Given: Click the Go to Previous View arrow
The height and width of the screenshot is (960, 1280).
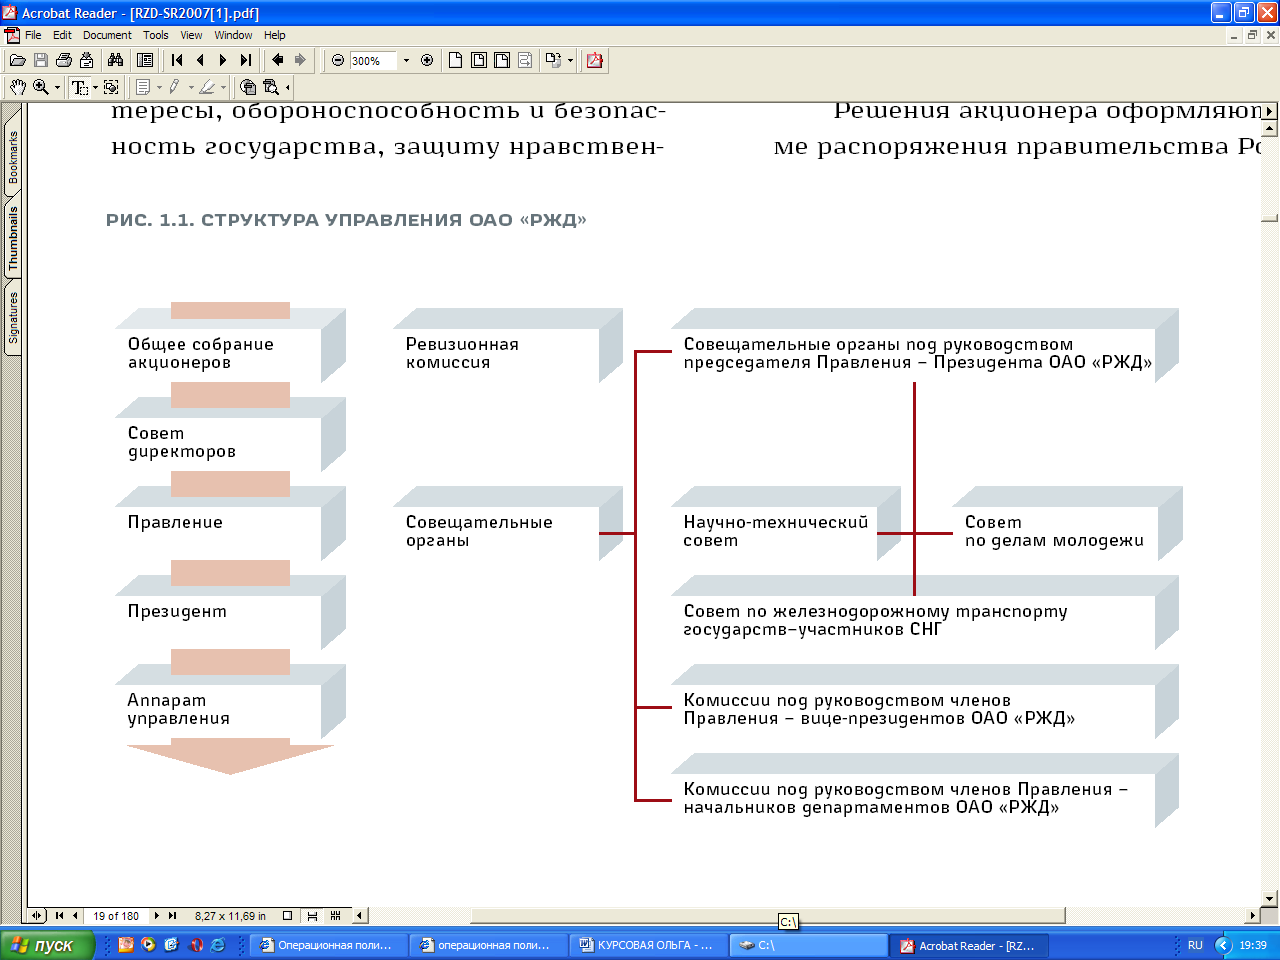Looking at the screenshot, I should pos(278,61).
